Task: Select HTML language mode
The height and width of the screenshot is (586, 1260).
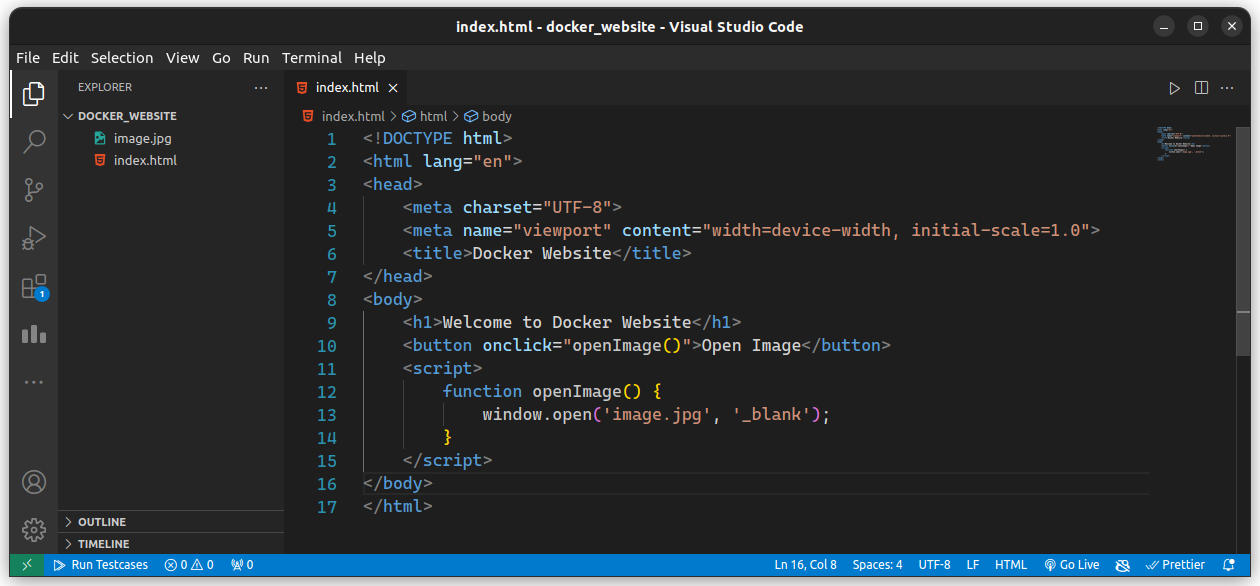Action: coord(1011,565)
